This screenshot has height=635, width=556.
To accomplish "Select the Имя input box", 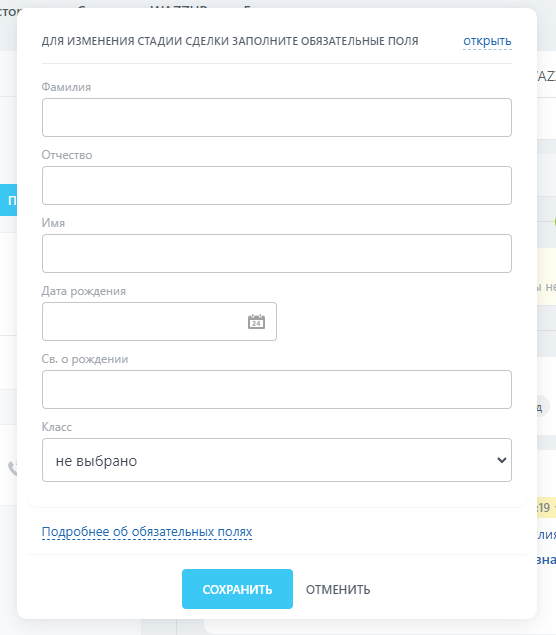I will pos(277,254).
